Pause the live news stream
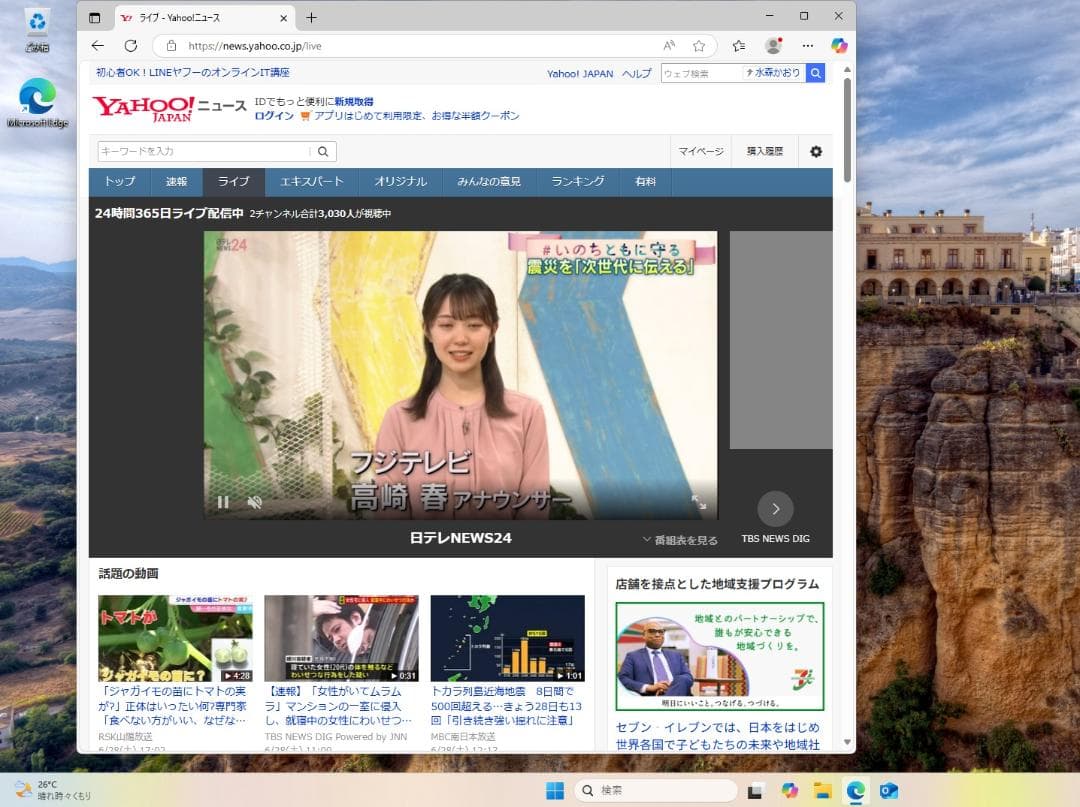This screenshot has width=1080, height=807. [222, 504]
